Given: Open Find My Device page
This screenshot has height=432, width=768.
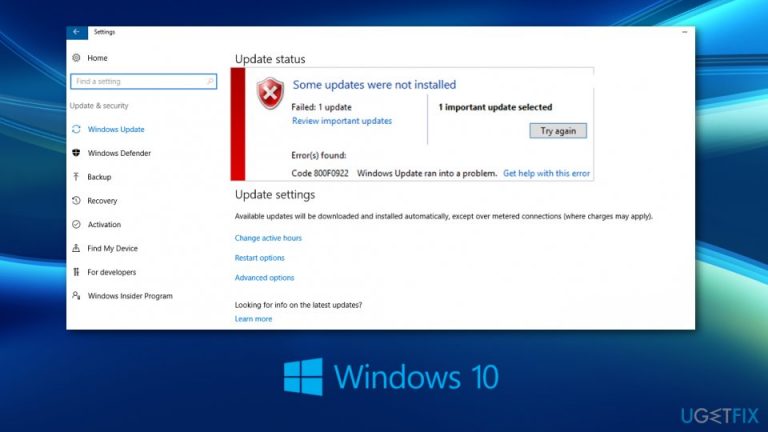Looking at the screenshot, I should tap(113, 248).
